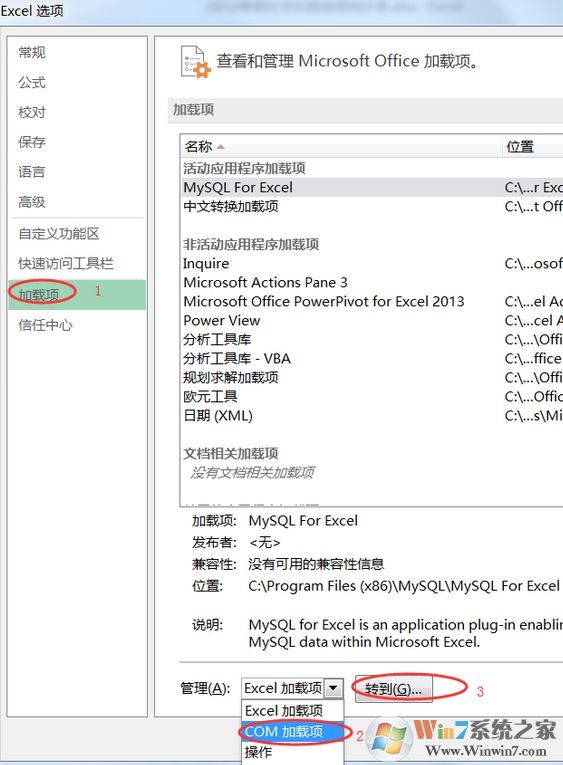
Task: Select the 中文转换加载项 row
Action: (x=372, y=206)
